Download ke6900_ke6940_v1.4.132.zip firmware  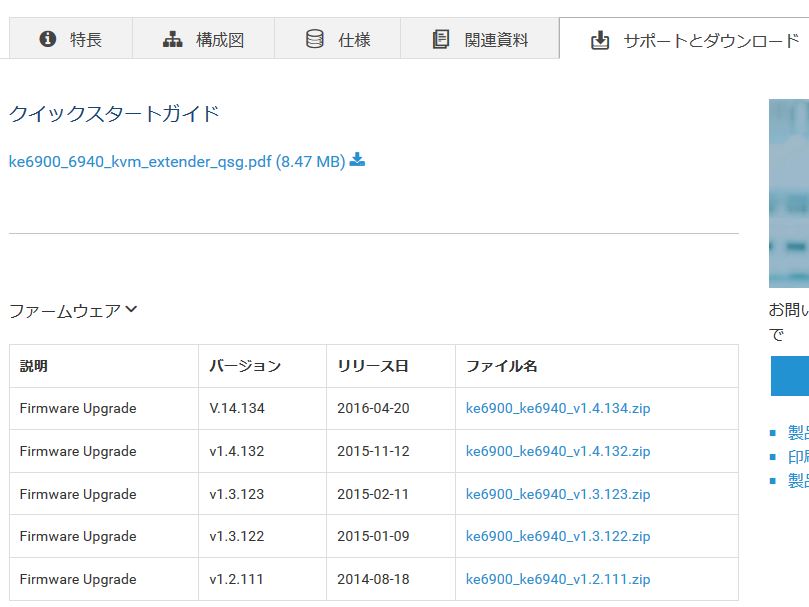coord(558,451)
